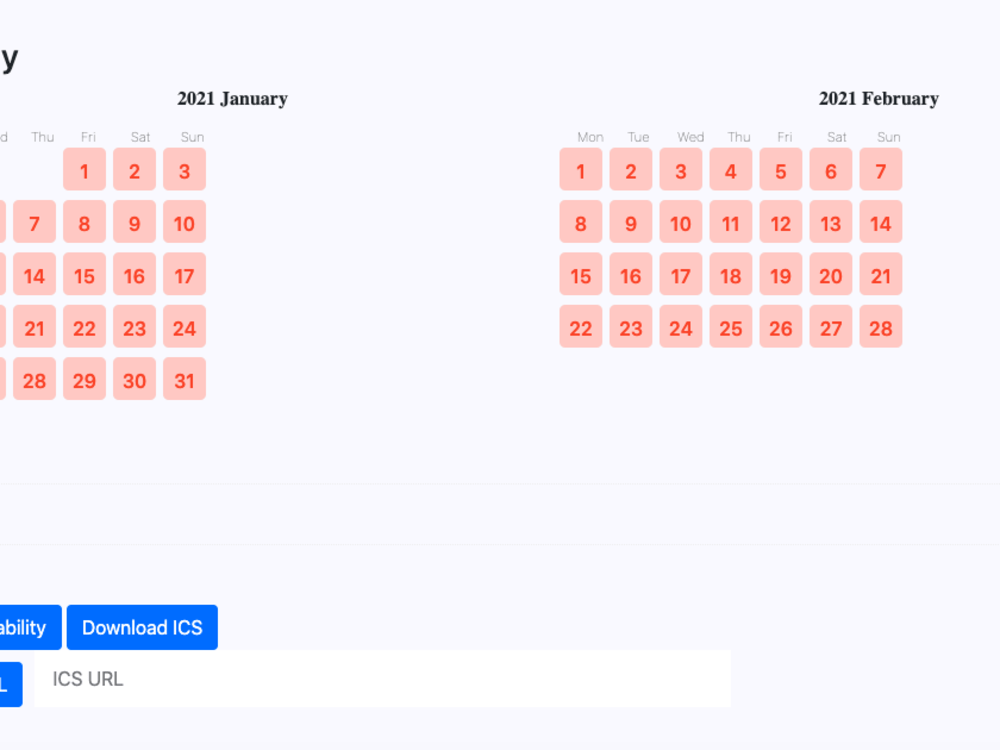
Task: Click January 17 date cell
Action: click(x=184, y=274)
